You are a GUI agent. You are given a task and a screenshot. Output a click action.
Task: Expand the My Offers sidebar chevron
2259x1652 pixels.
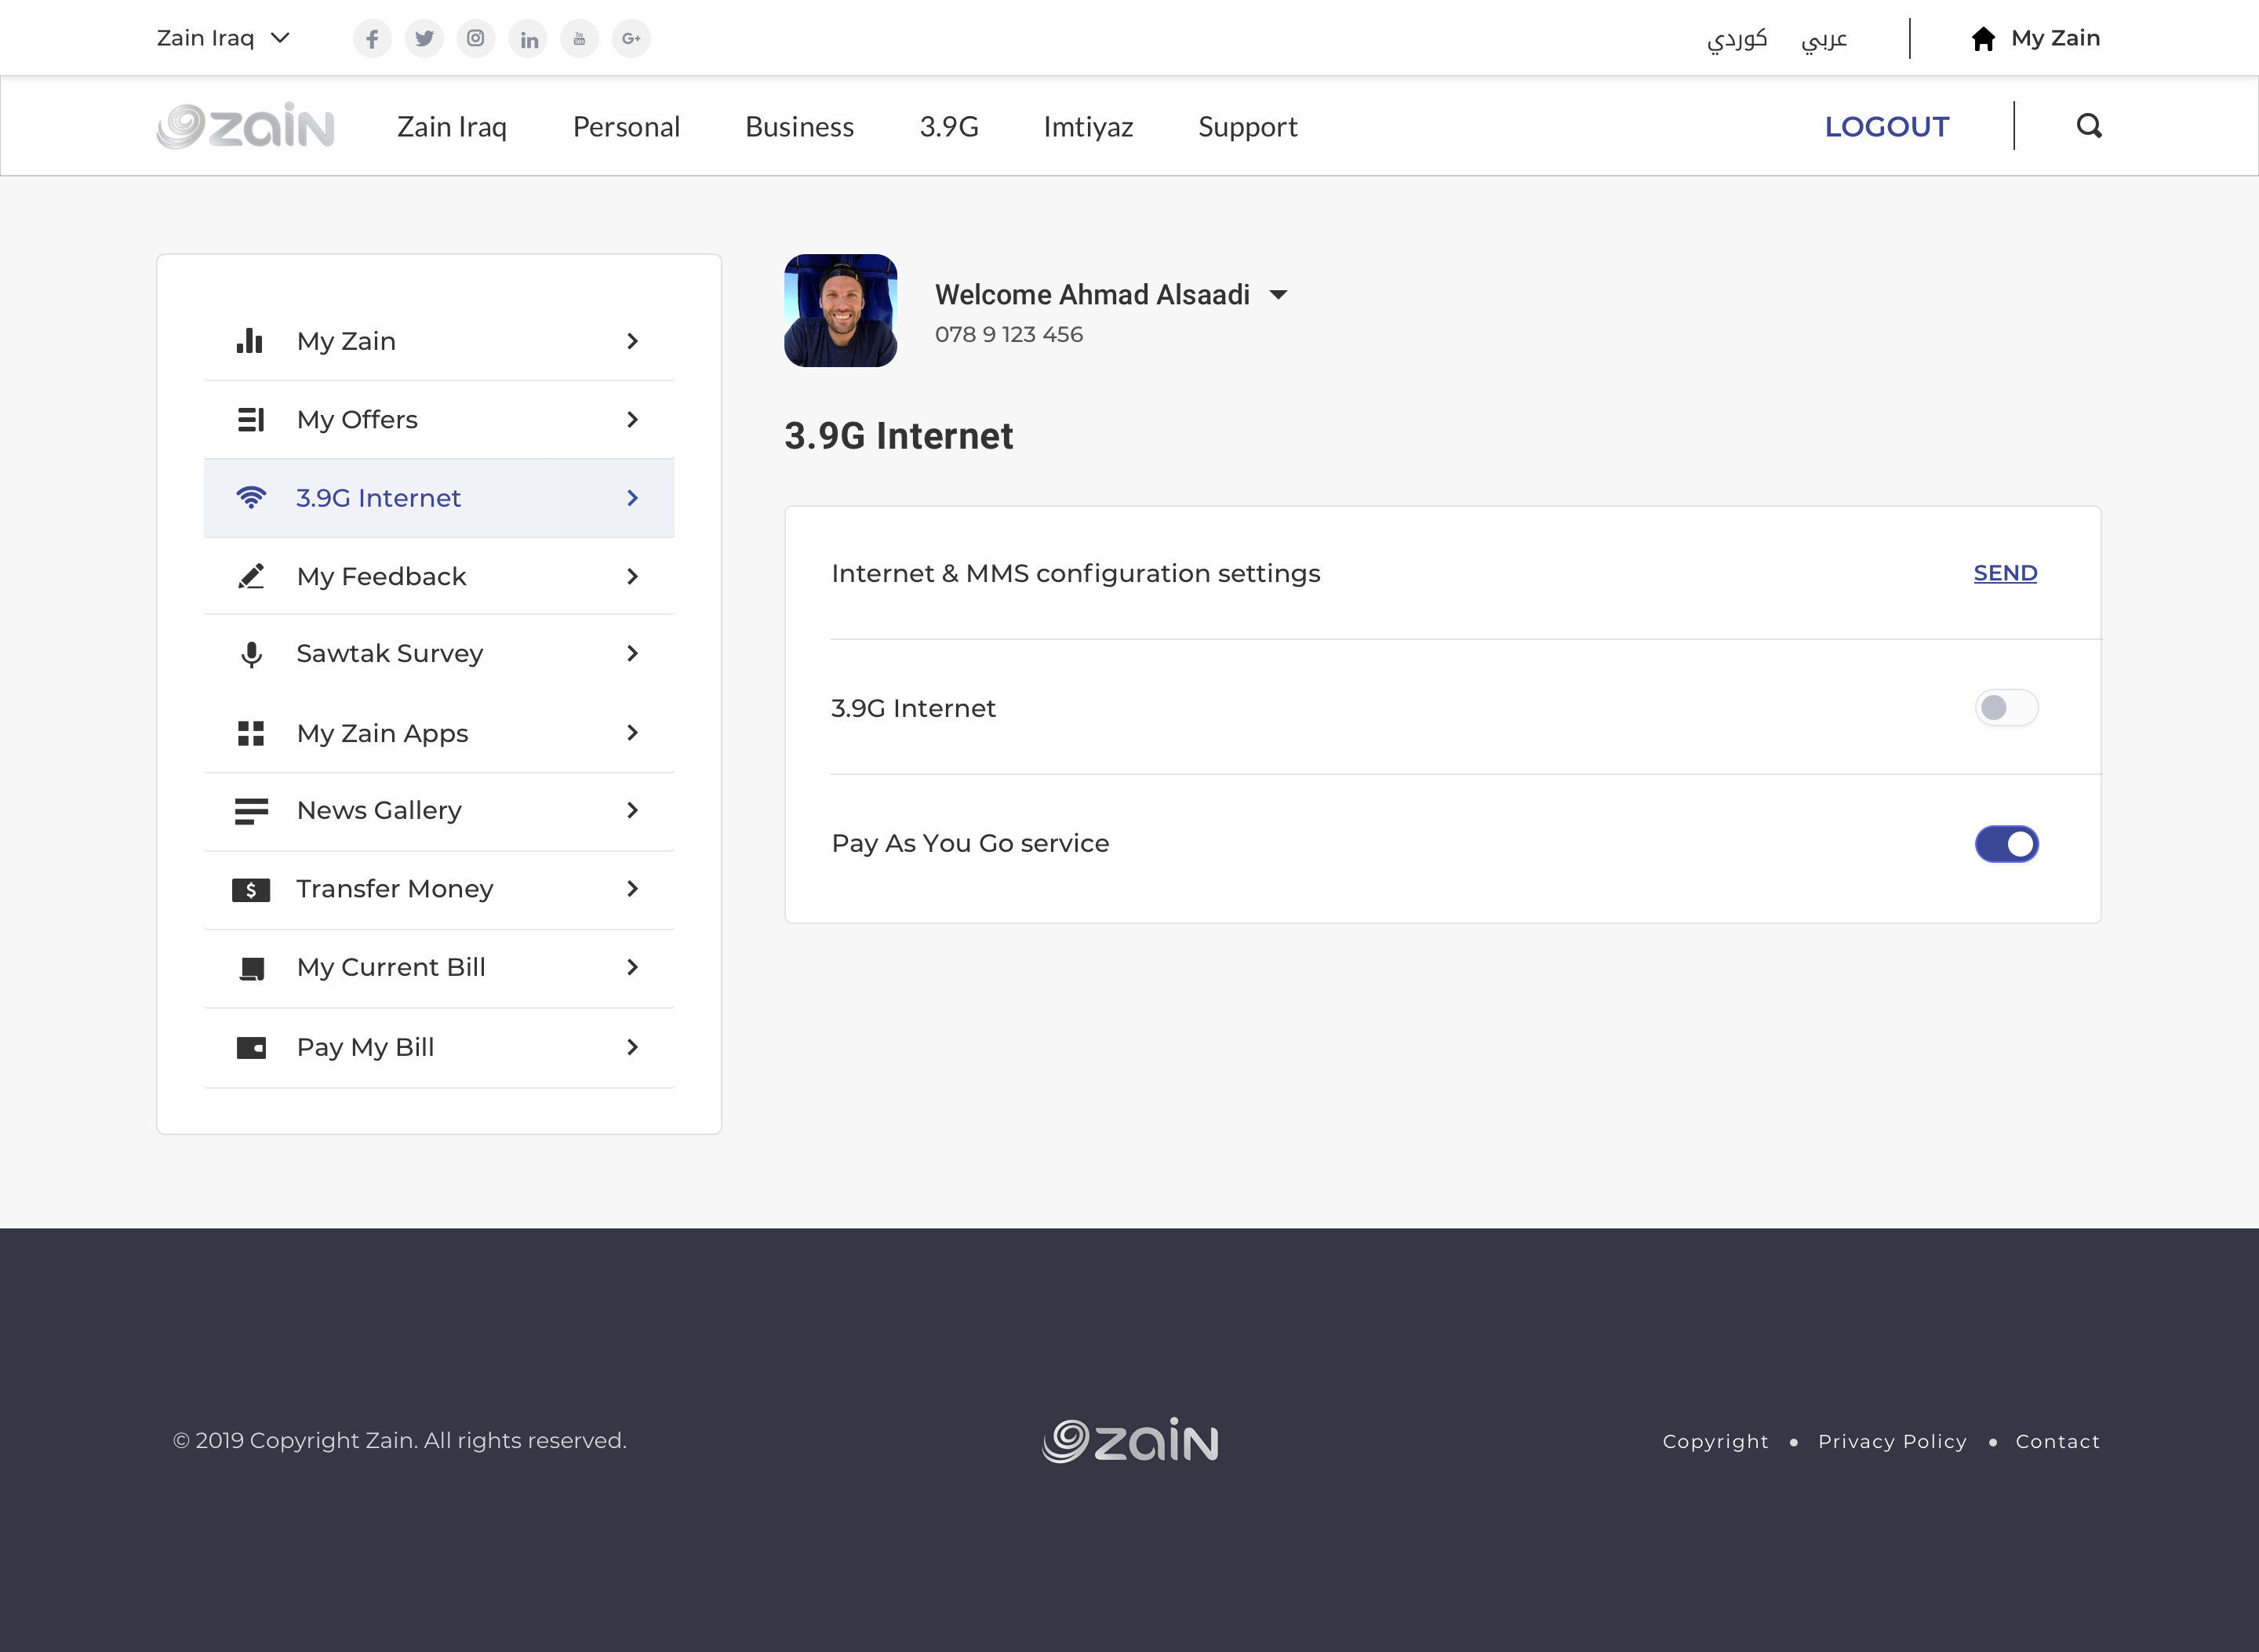632,420
